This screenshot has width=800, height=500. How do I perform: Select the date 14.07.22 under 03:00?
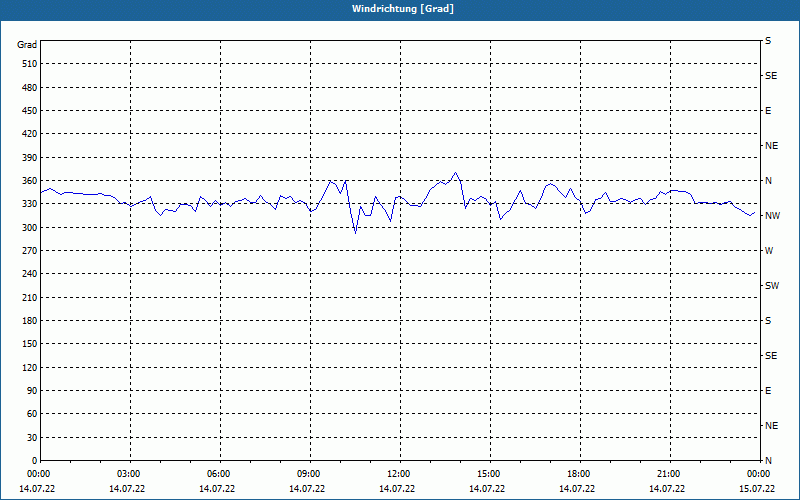[127, 488]
